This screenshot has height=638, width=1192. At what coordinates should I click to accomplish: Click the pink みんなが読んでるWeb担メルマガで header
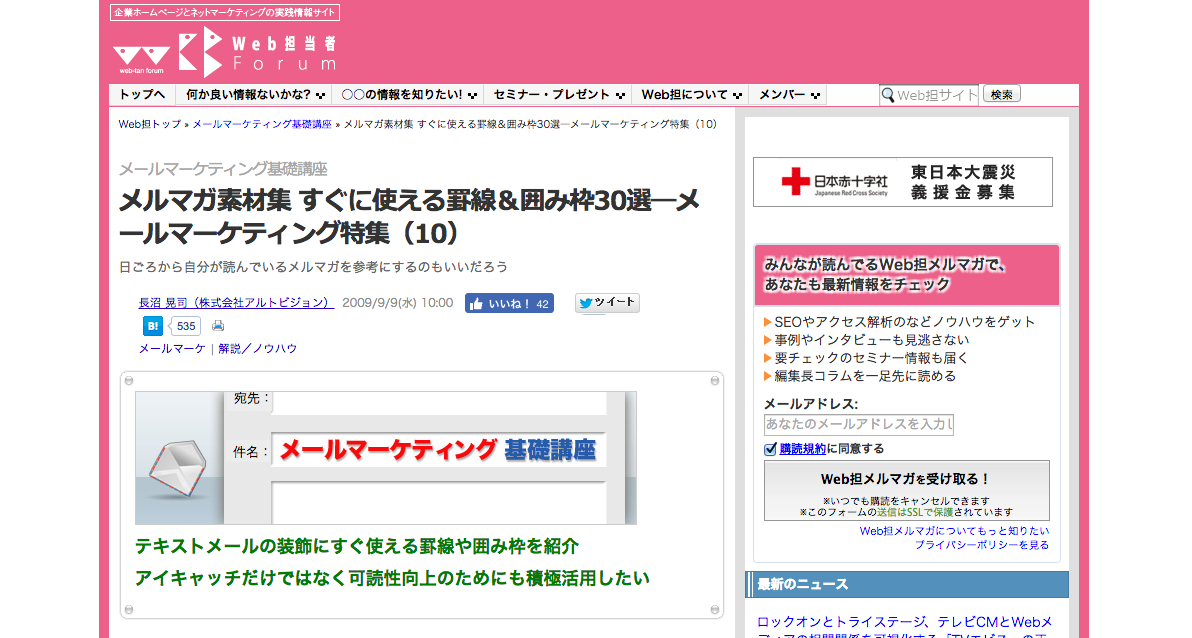(906, 275)
